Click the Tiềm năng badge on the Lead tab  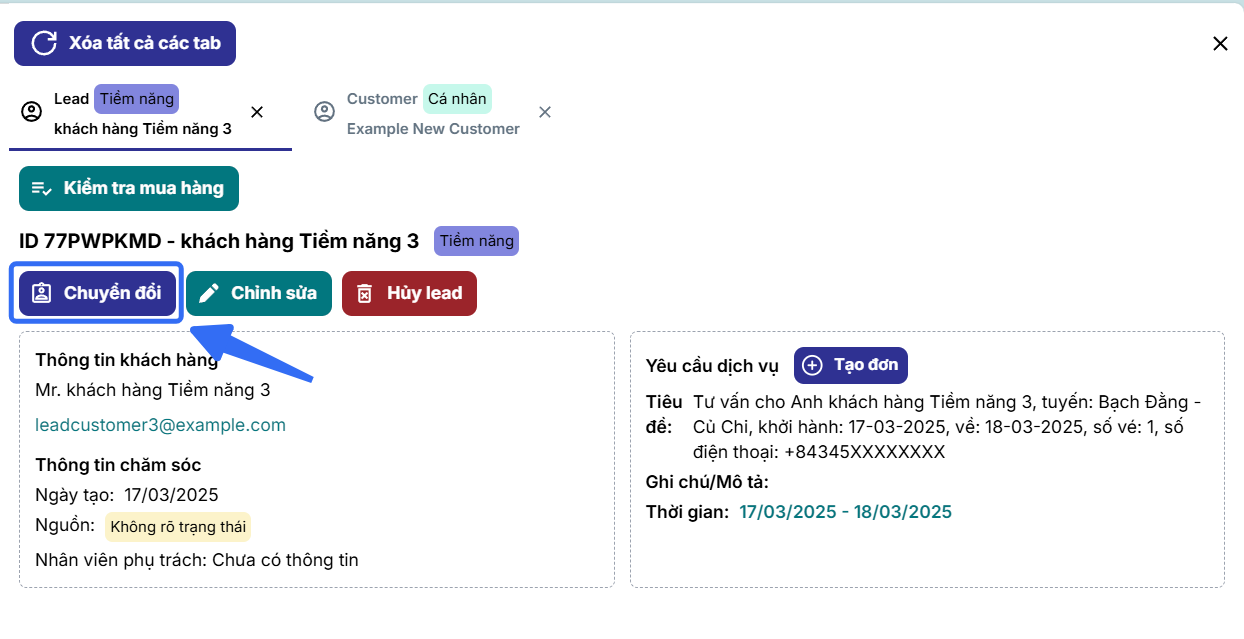coord(136,99)
